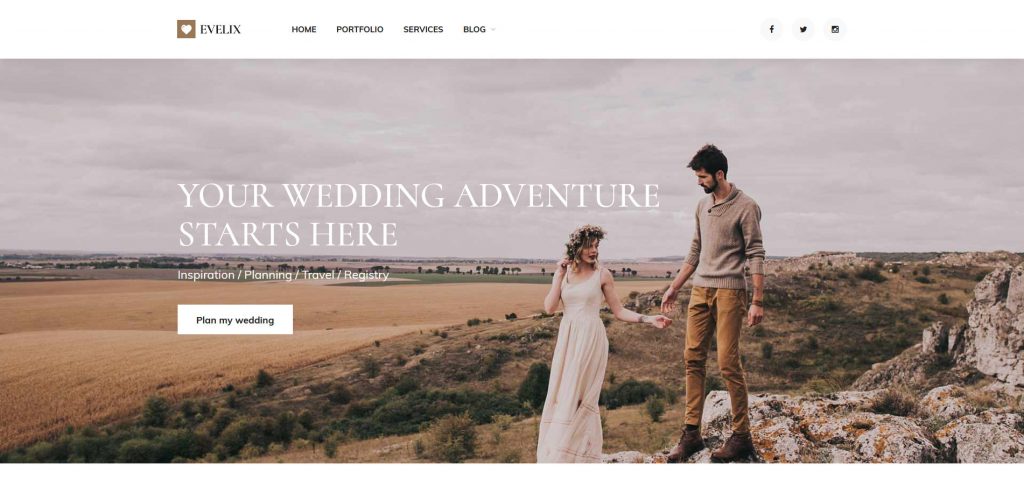Open the Instagram camera icon

coord(835,29)
